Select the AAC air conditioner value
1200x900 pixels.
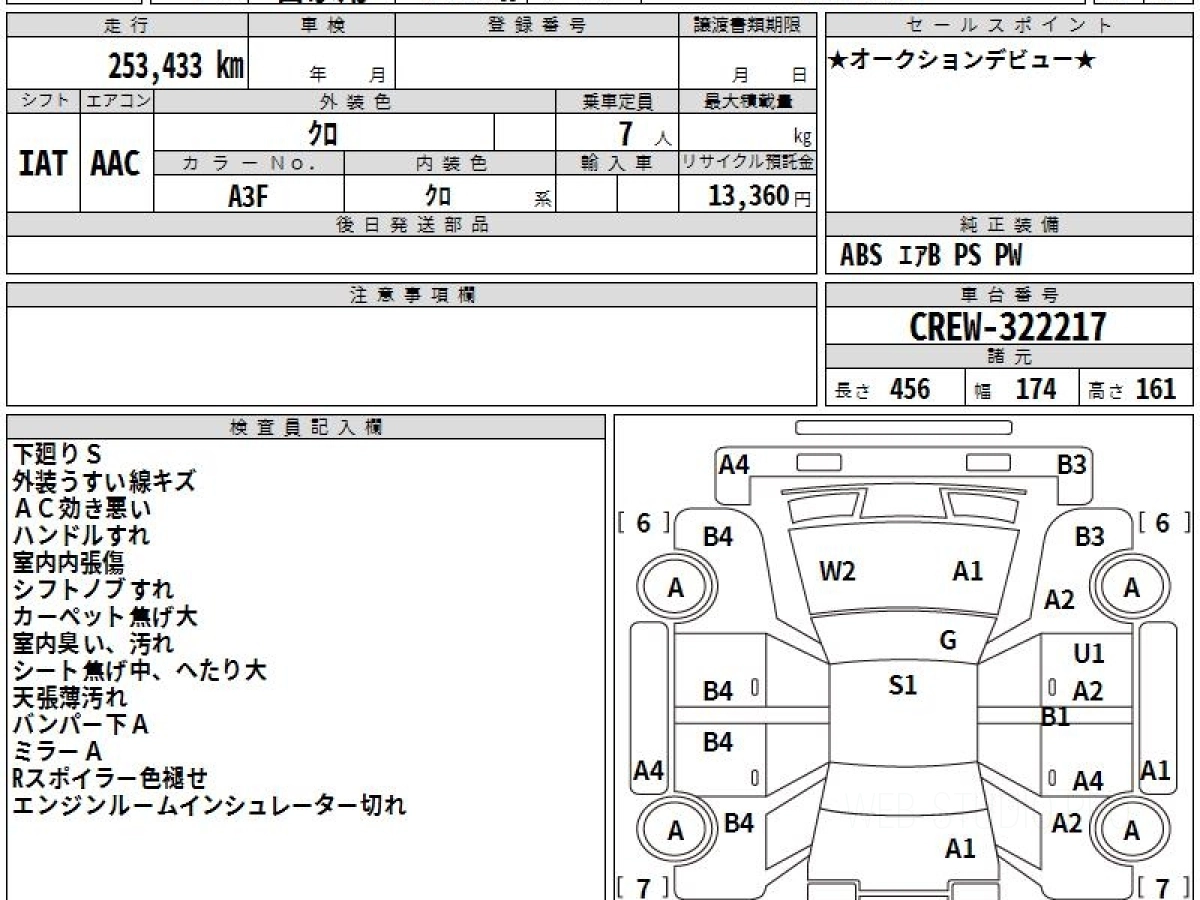tap(116, 164)
